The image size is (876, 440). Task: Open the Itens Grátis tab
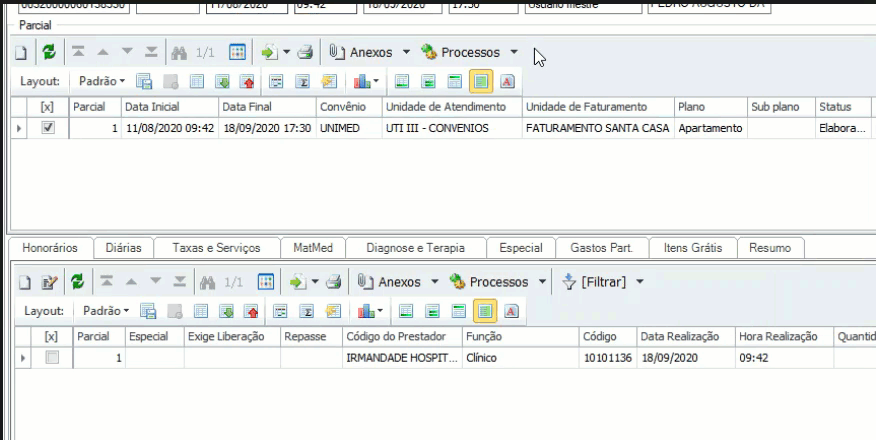click(693, 248)
